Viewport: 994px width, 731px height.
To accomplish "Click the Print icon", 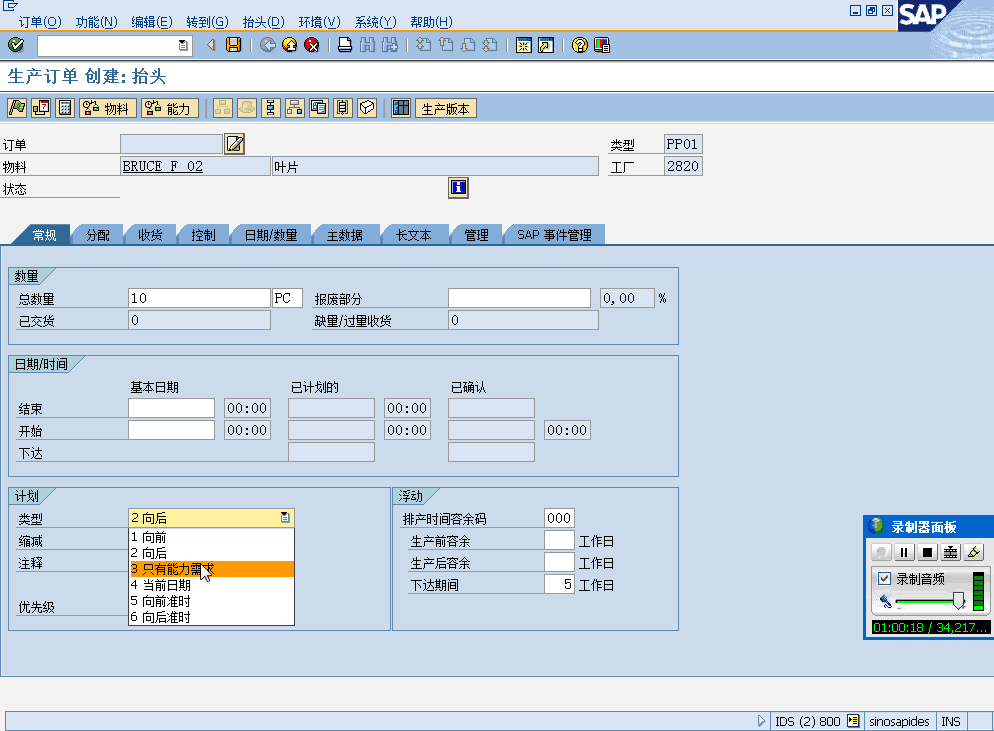I will click(x=344, y=45).
